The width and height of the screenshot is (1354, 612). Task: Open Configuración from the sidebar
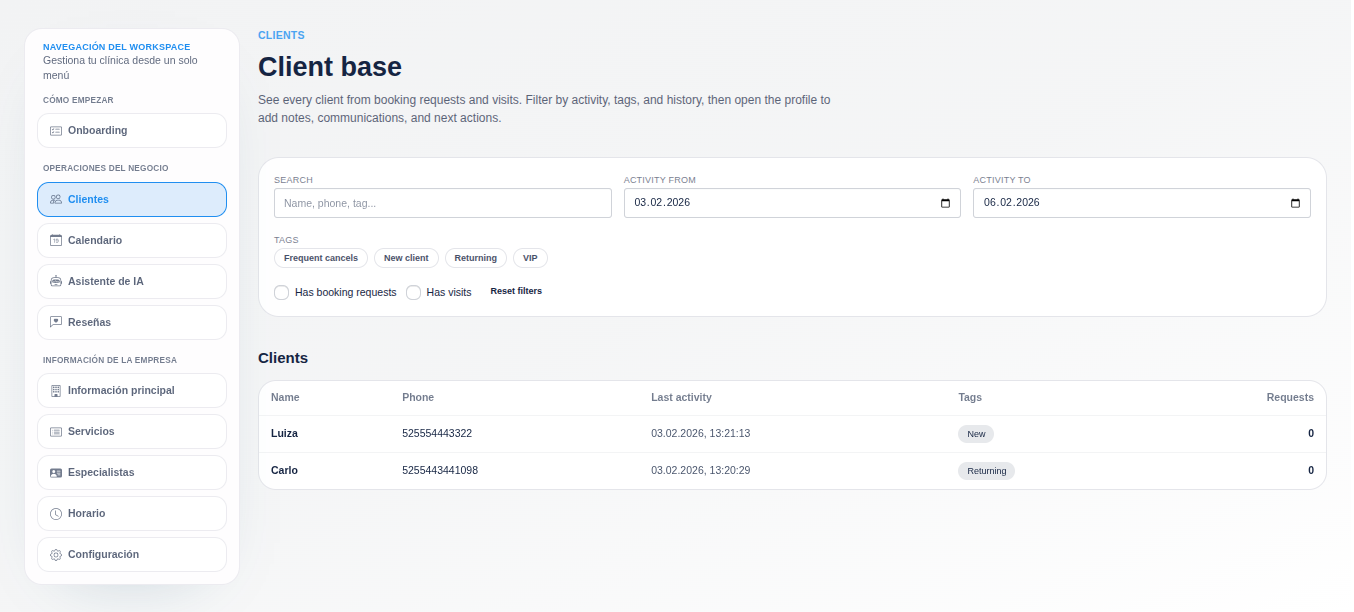point(131,555)
